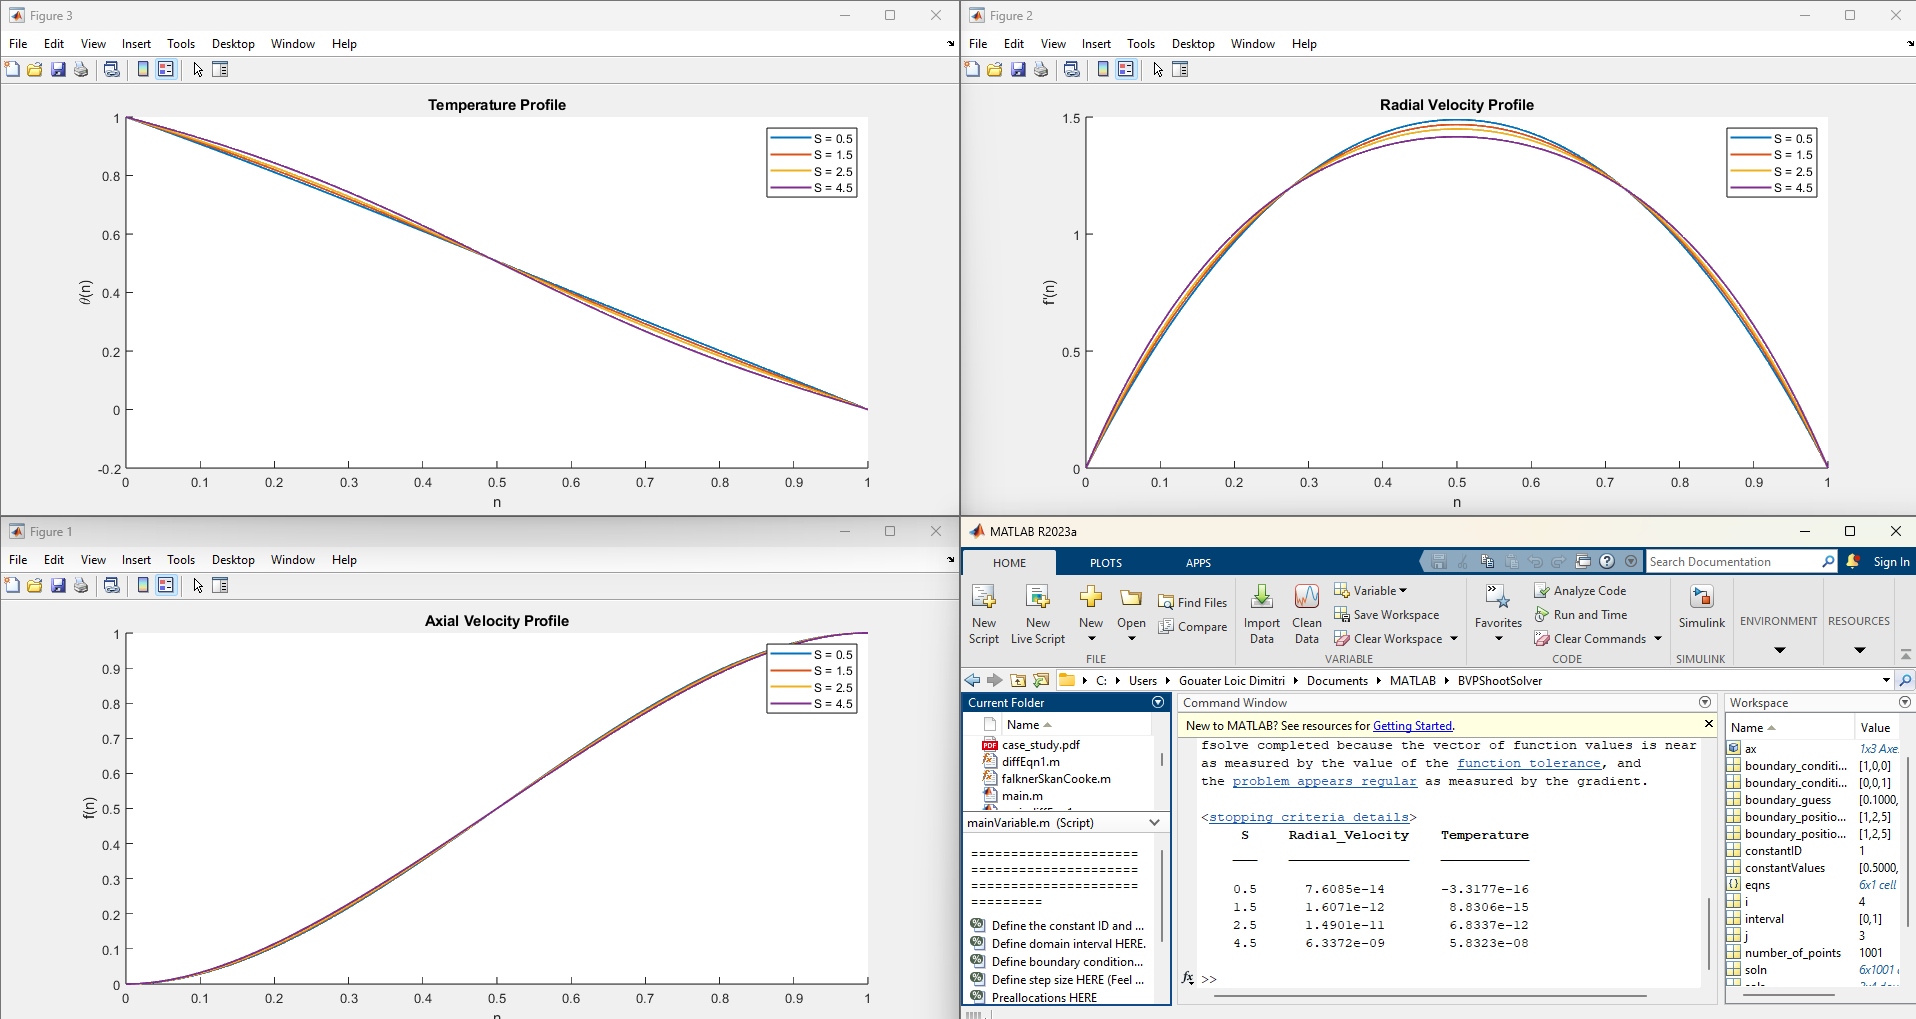Click the Help question mark icon
1916x1019 pixels.
click(x=1607, y=561)
